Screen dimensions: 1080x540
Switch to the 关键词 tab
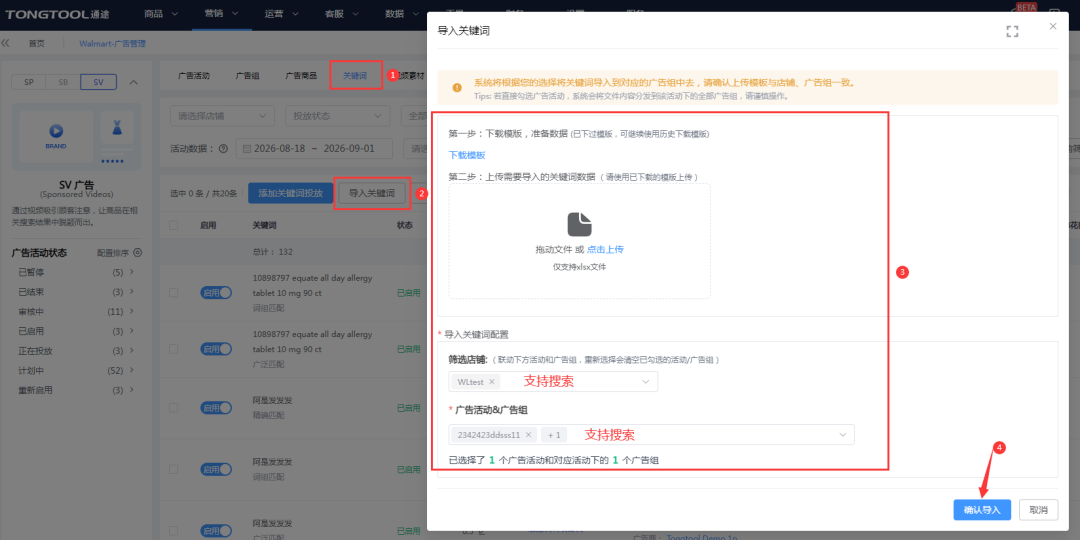pyautogui.click(x=355, y=76)
